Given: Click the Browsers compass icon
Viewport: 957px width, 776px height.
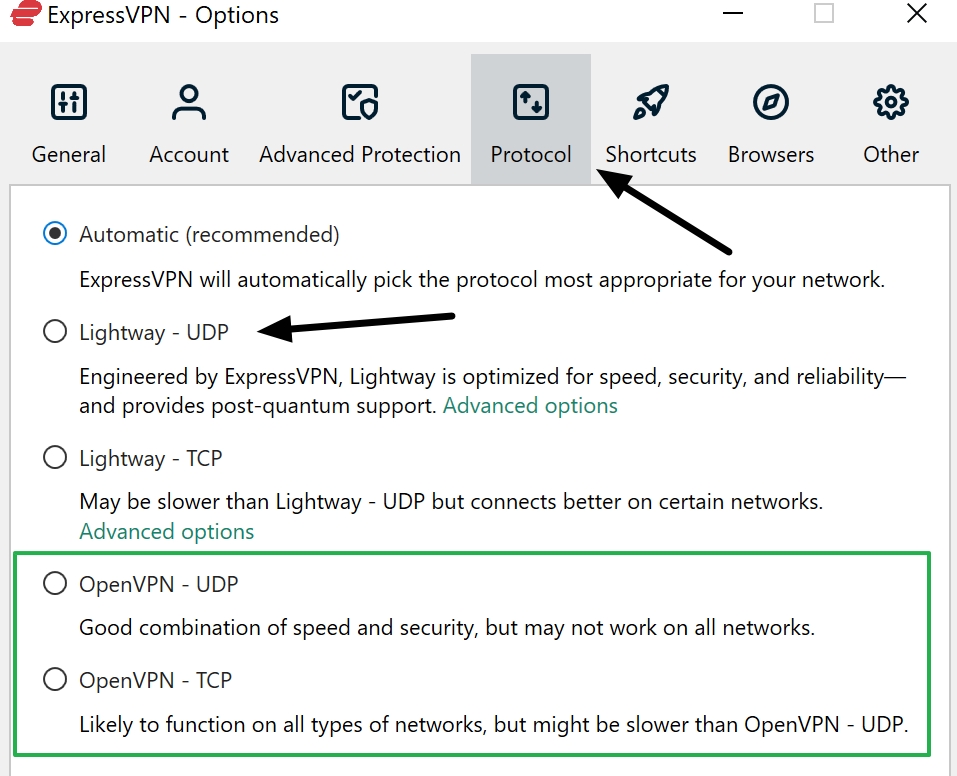Looking at the screenshot, I should coord(770,101).
